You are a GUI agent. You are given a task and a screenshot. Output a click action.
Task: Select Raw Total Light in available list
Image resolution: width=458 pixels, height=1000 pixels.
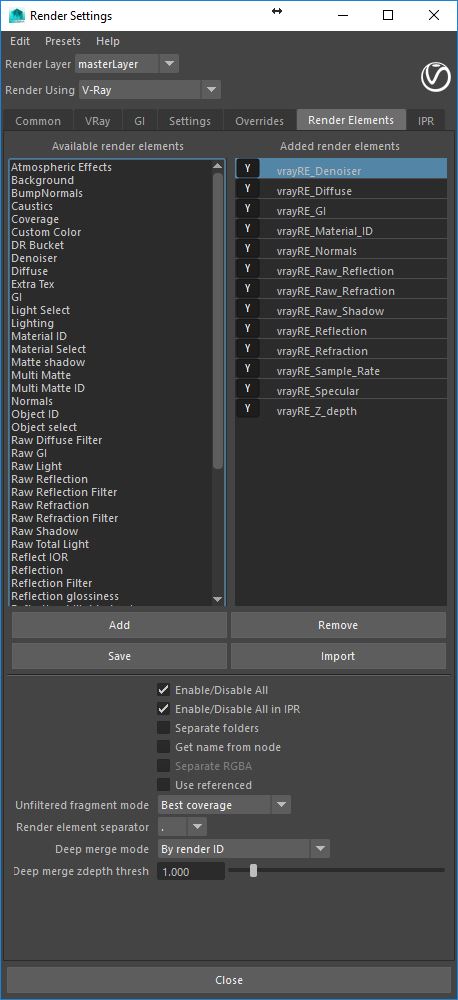click(x=50, y=544)
